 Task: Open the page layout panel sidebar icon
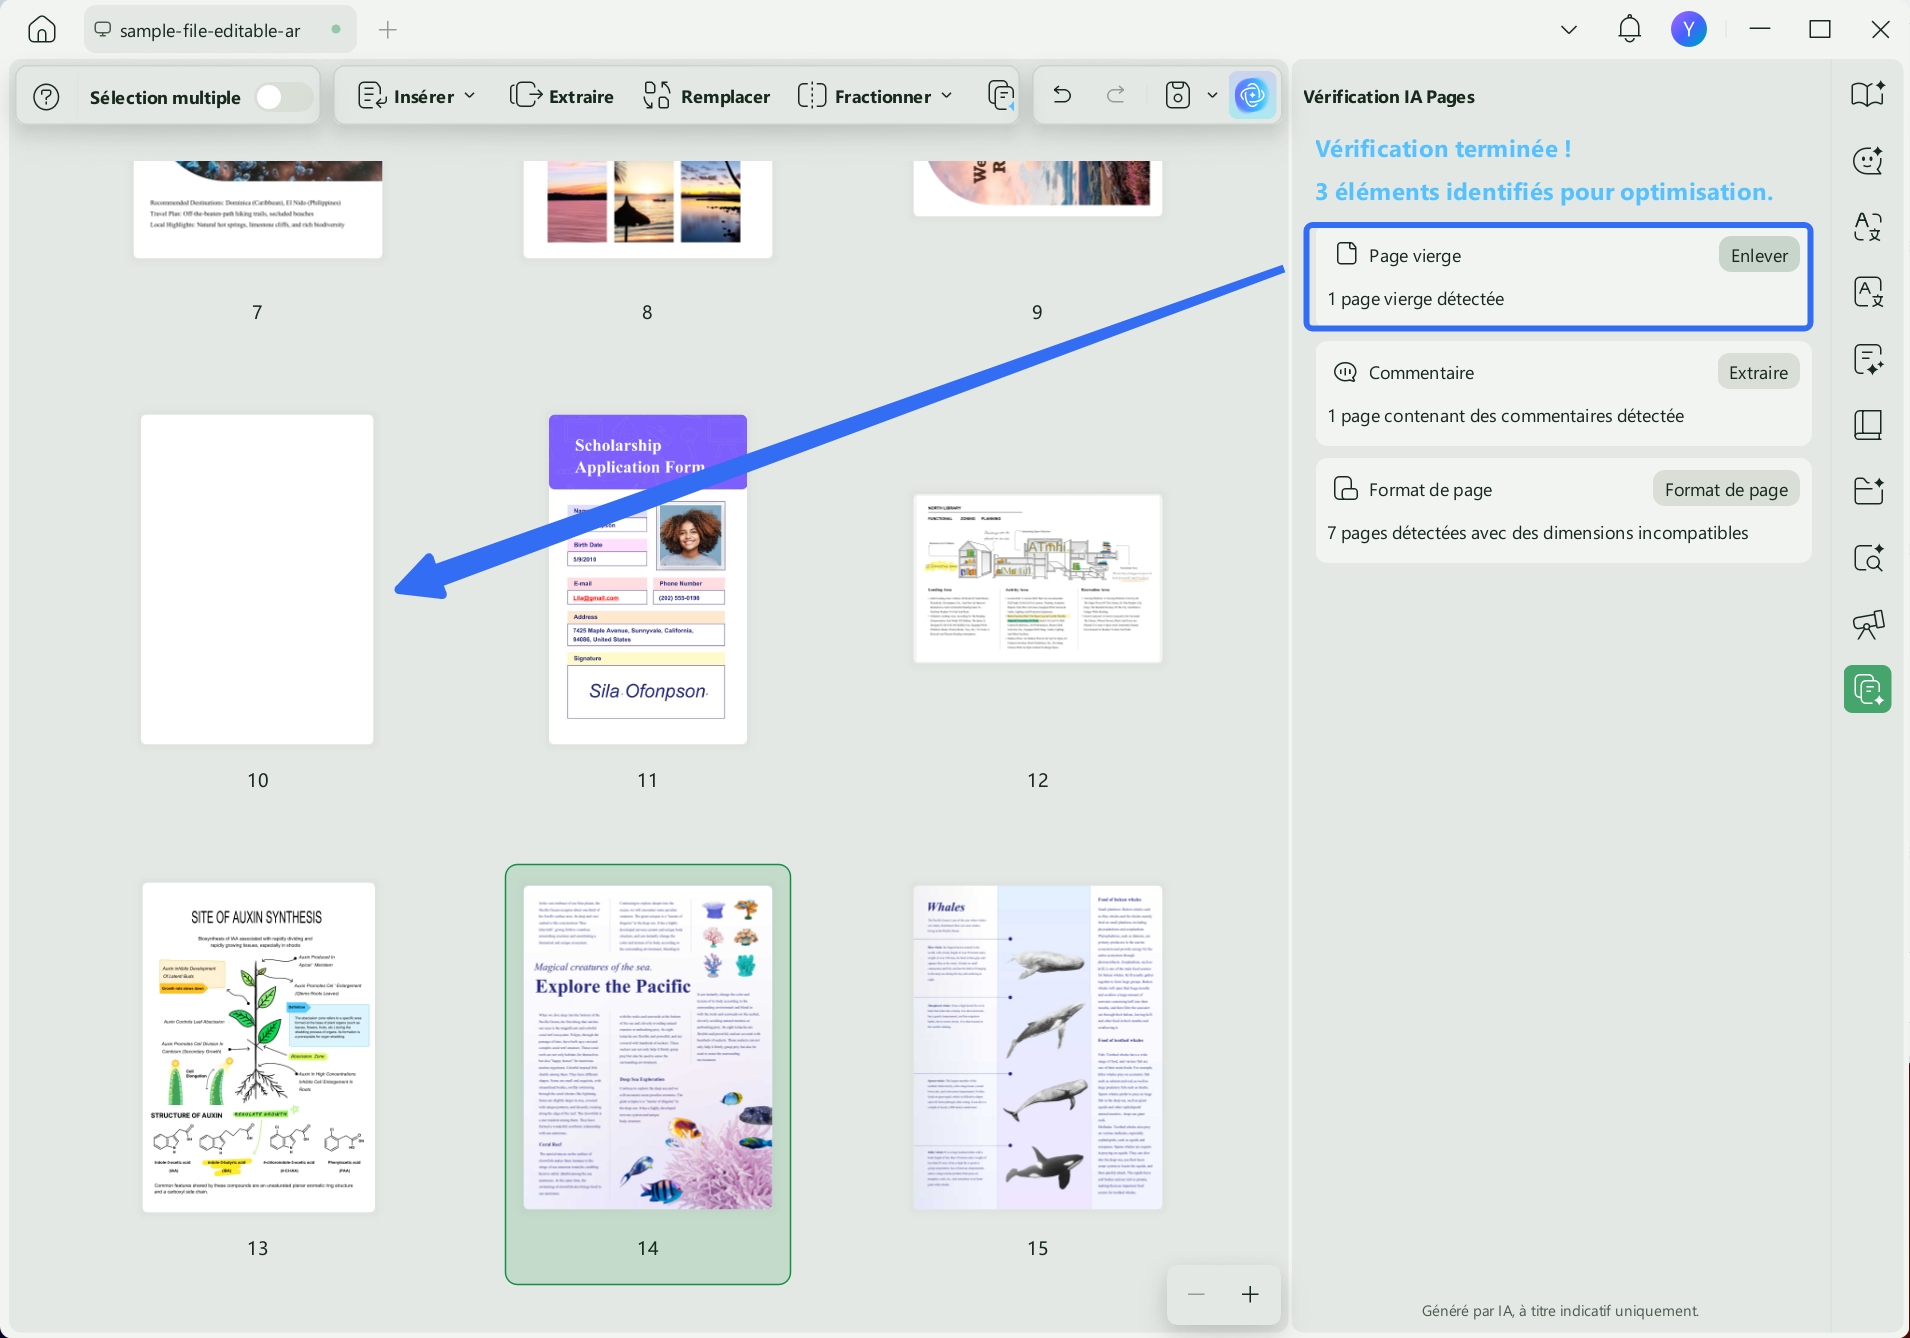pyautogui.click(x=1867, y=425)
